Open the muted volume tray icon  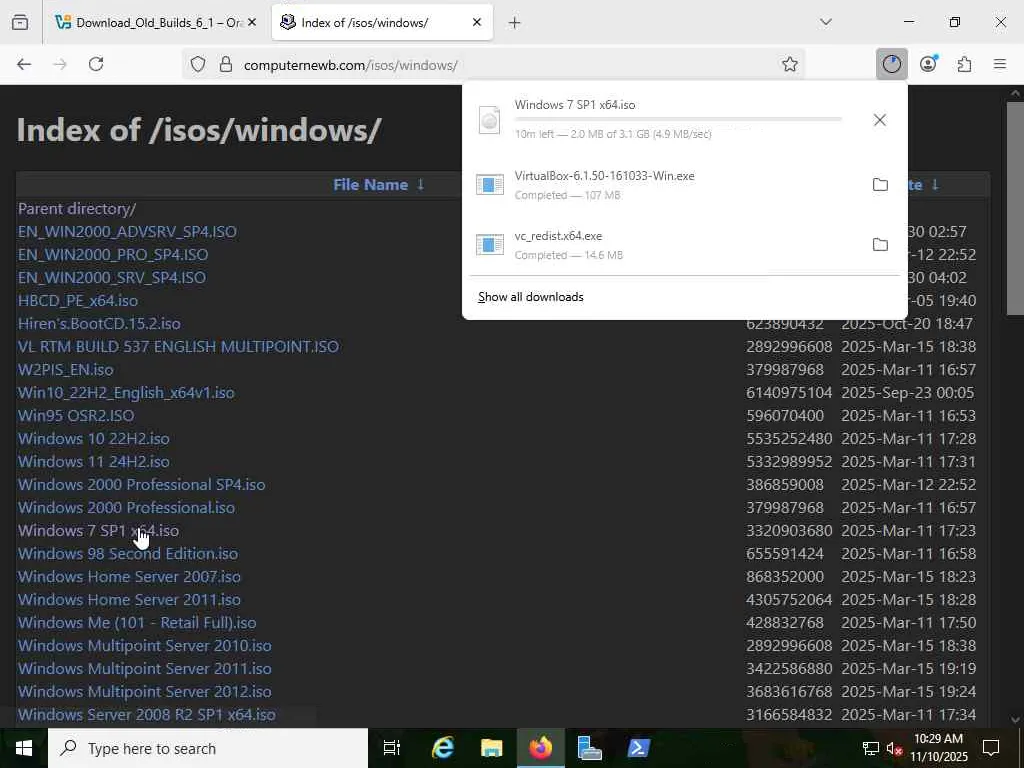point(894,748)
